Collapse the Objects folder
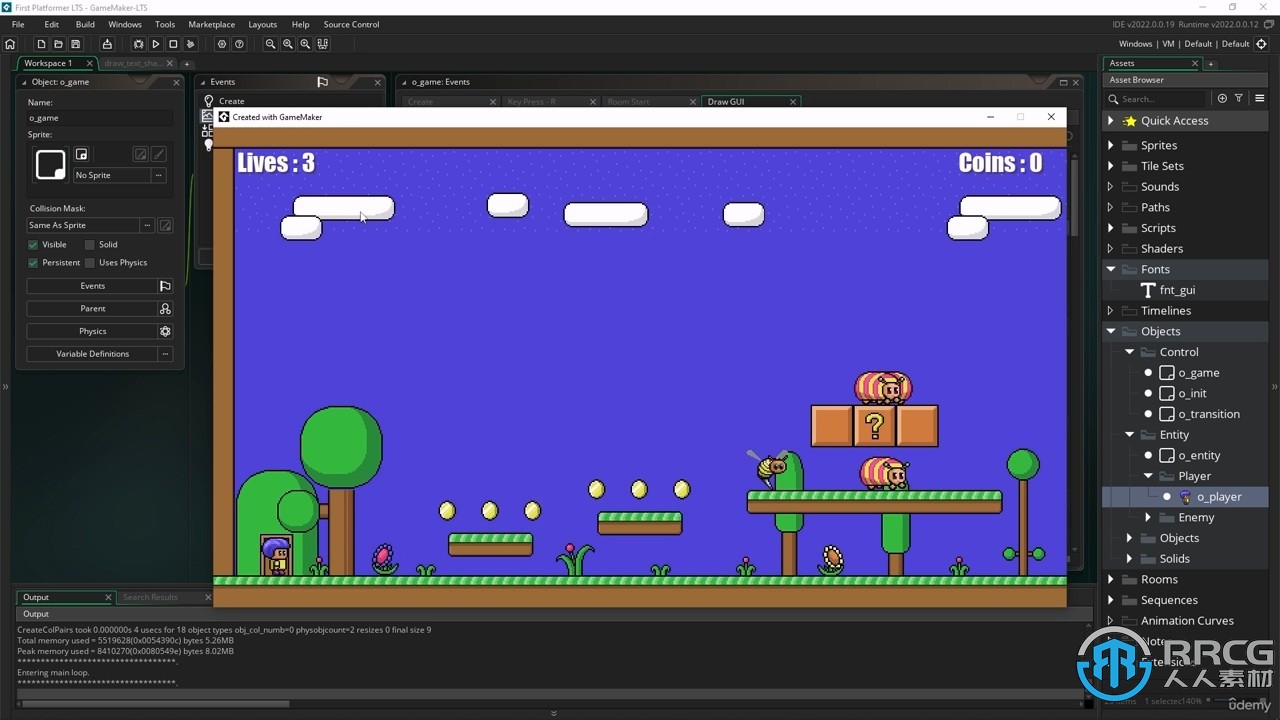Image resolution: width=1280 pixels, height=720 pixels. click(1110, 331)
